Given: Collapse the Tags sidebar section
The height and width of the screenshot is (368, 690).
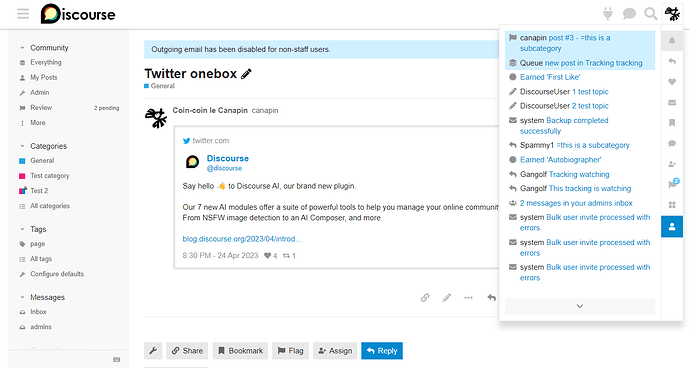Looking at the screenshot, I should [x=33, y=229].
